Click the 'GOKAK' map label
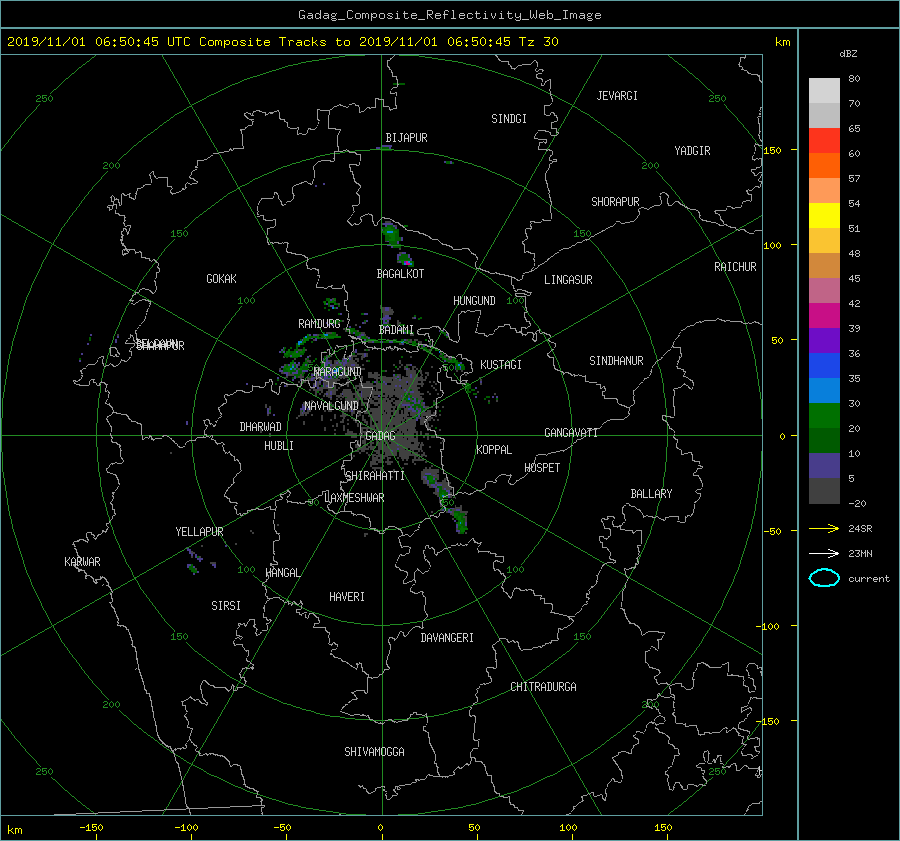900x841 pixels. (x=221, y=279)
